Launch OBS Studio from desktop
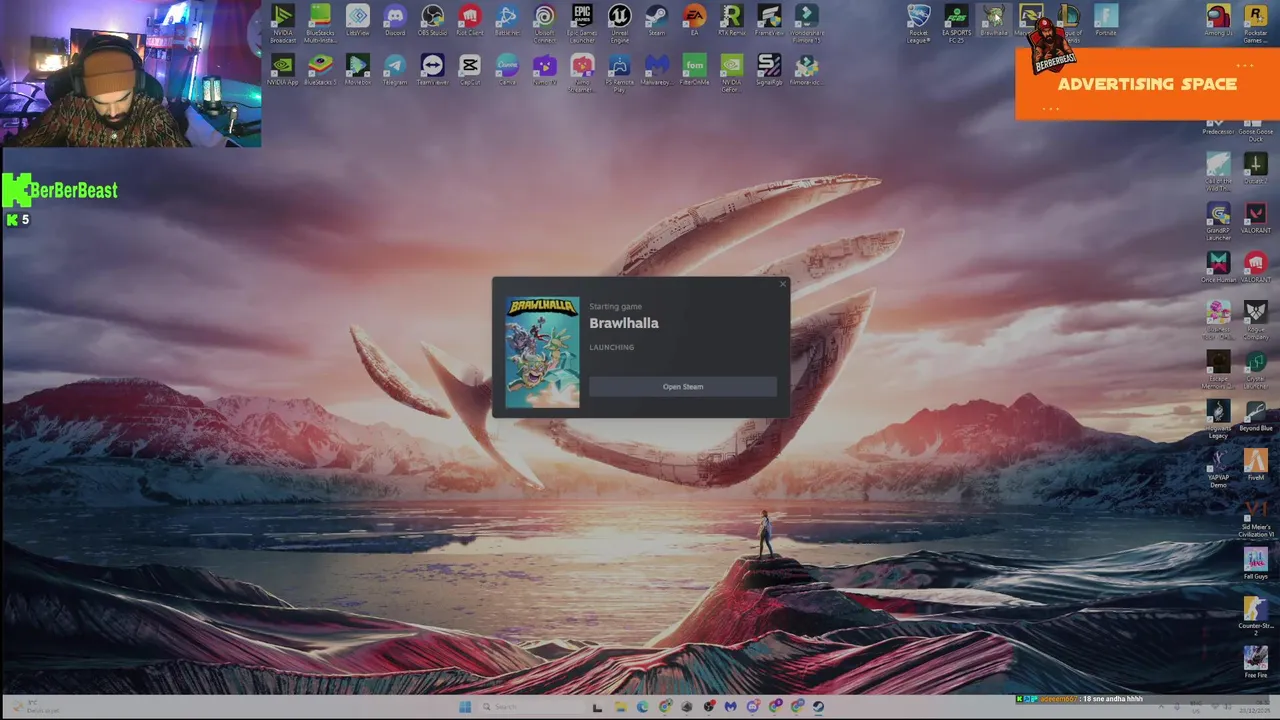This screenshot has width=1280, height=720. [x=432, y=20]
